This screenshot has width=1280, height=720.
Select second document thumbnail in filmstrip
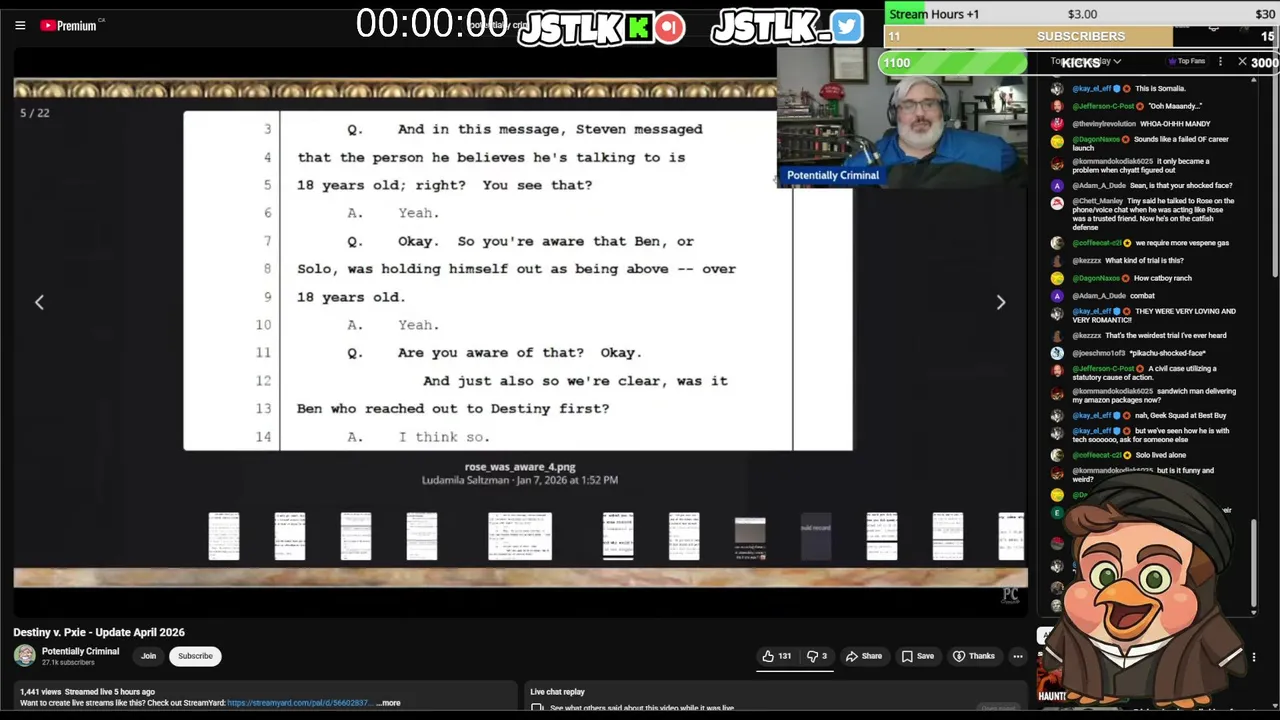(x=290, y=536)
